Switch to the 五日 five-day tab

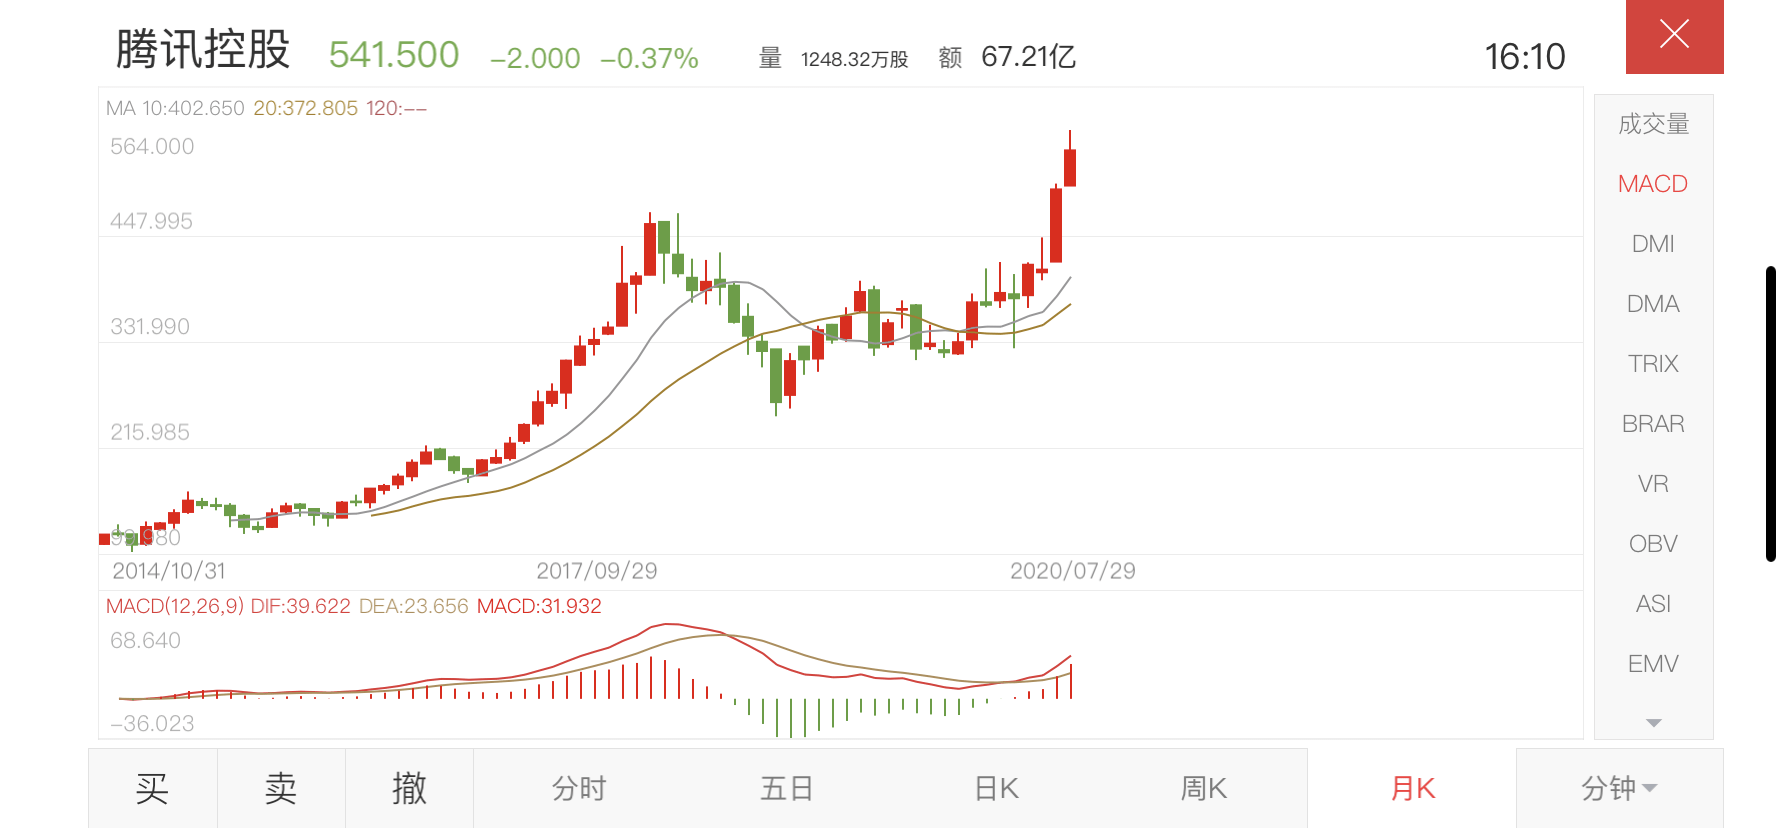[787, 788]
